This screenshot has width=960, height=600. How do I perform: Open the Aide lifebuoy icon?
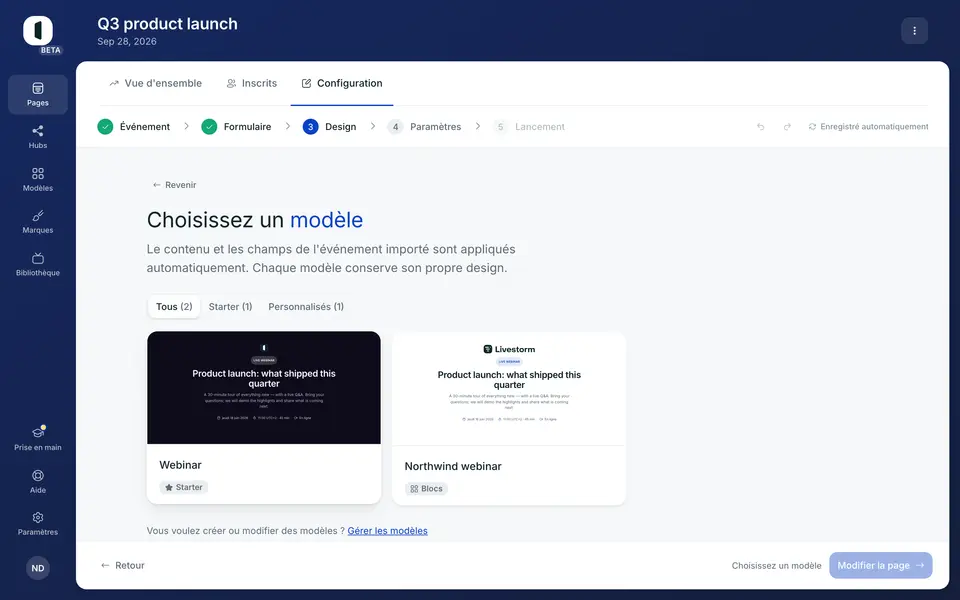tap(37, 476)
